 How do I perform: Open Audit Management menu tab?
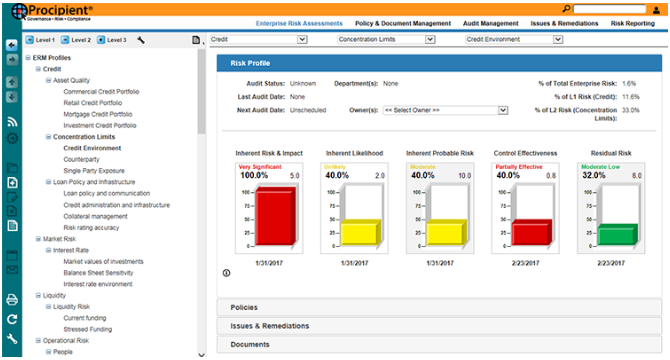[x=491, y=23]
